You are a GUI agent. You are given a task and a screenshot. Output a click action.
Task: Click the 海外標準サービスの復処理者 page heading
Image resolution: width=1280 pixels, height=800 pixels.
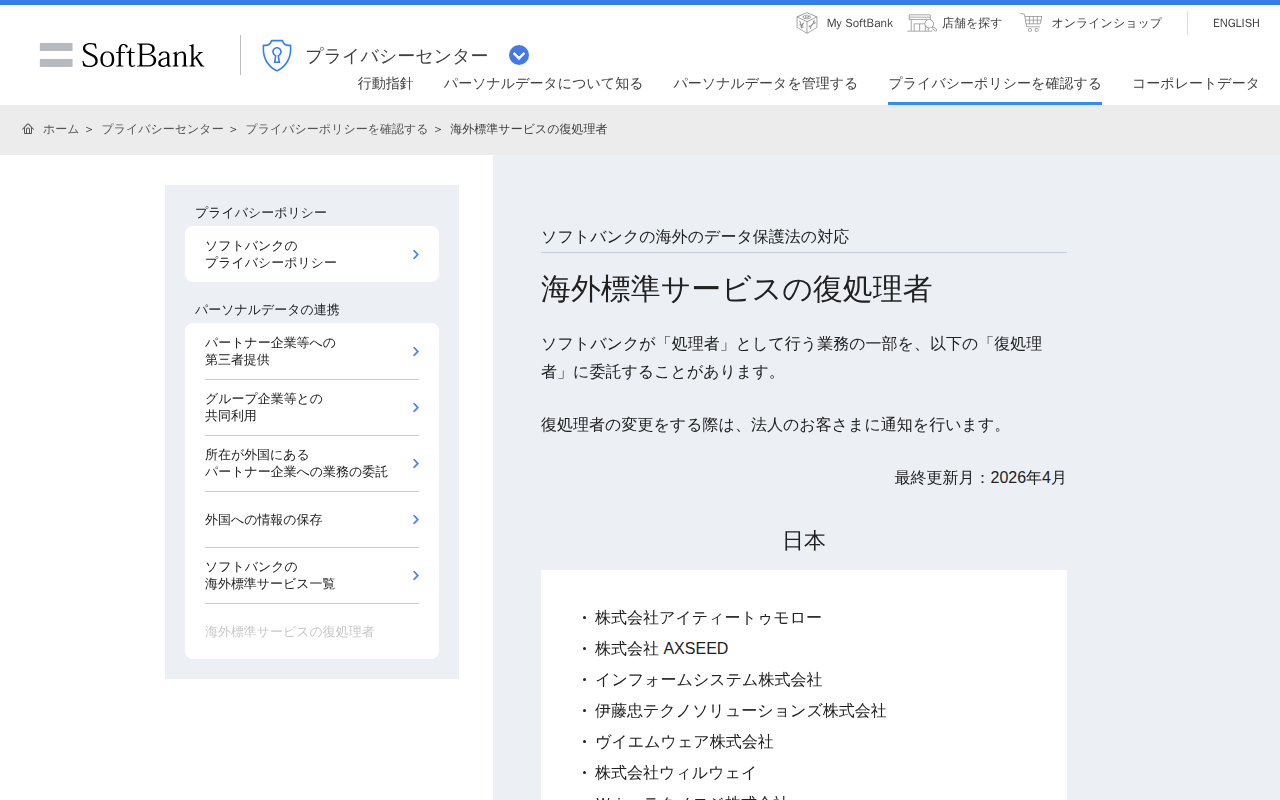737,289
